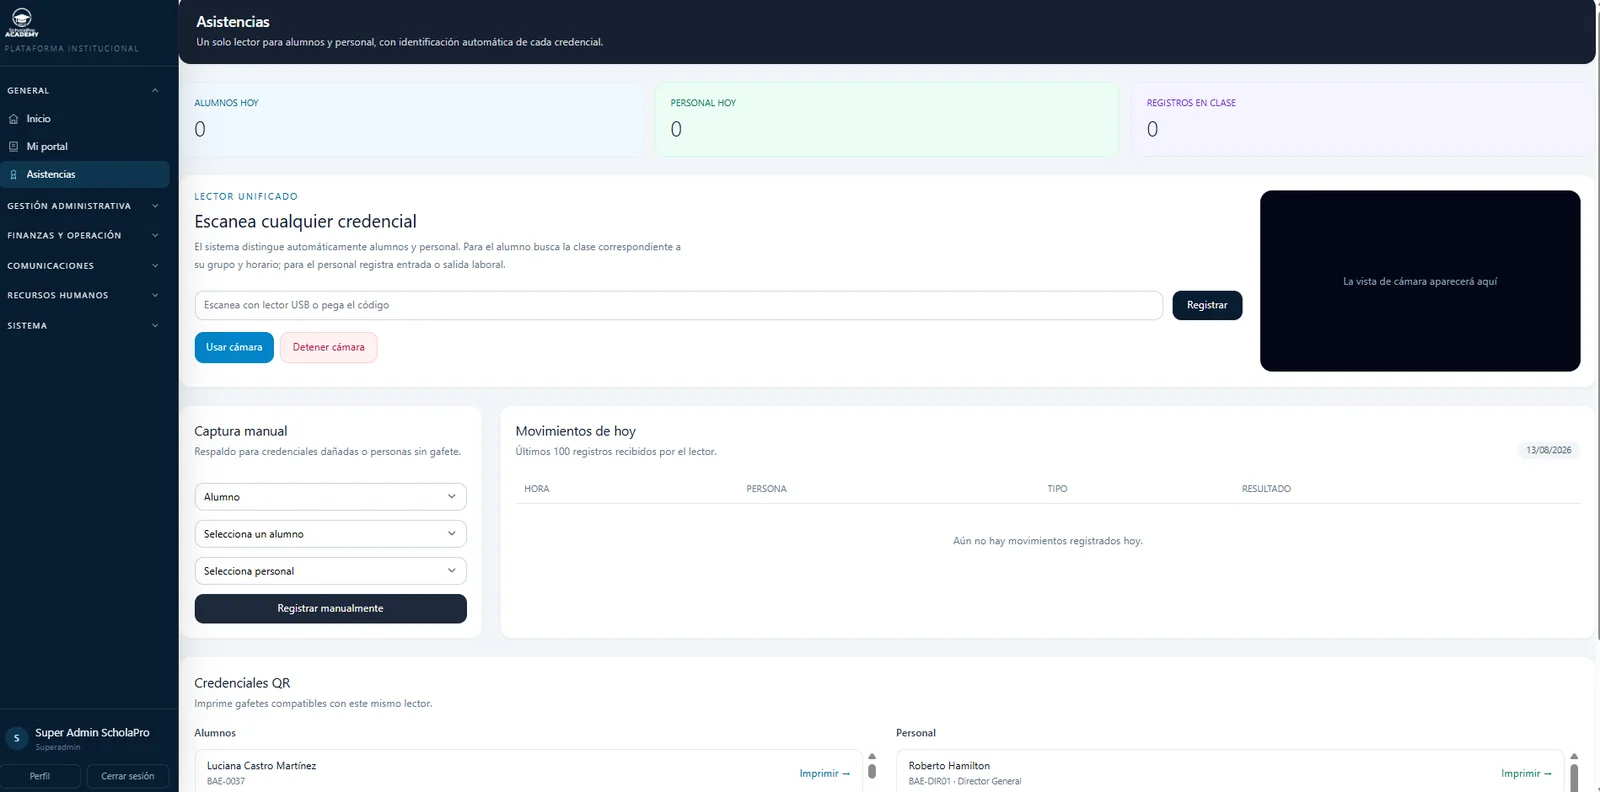This screenshot has width=1600, height=792.
Task: Open the Selecciona un alumno dropdown
Action: click(330, 534)
